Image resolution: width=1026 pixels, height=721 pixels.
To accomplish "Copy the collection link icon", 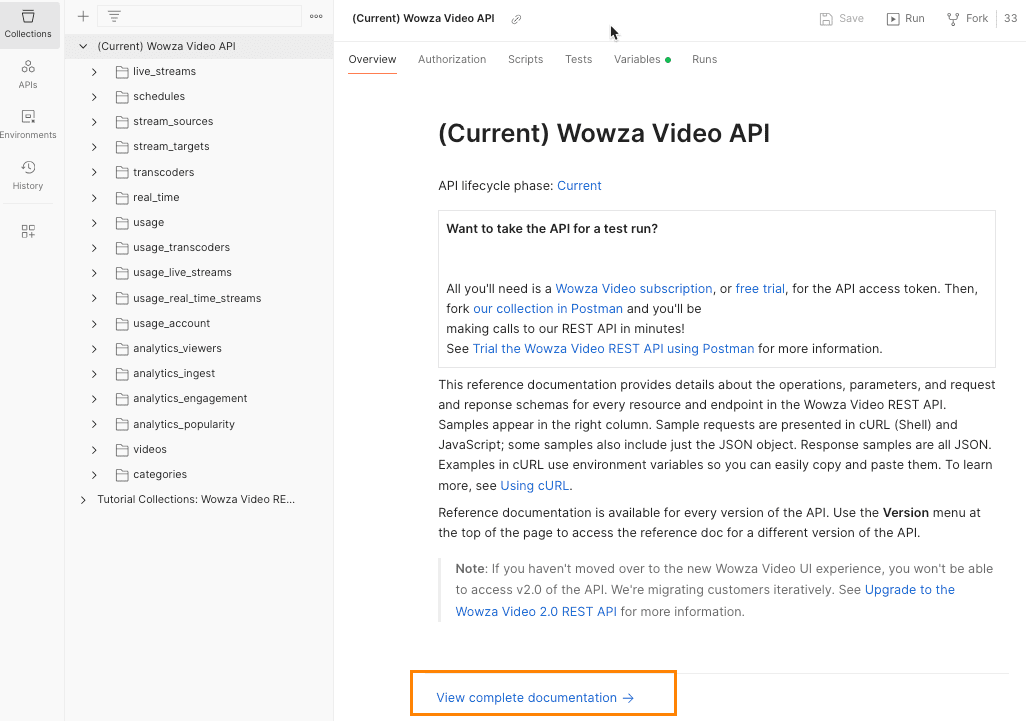I will tap(515, 17).
